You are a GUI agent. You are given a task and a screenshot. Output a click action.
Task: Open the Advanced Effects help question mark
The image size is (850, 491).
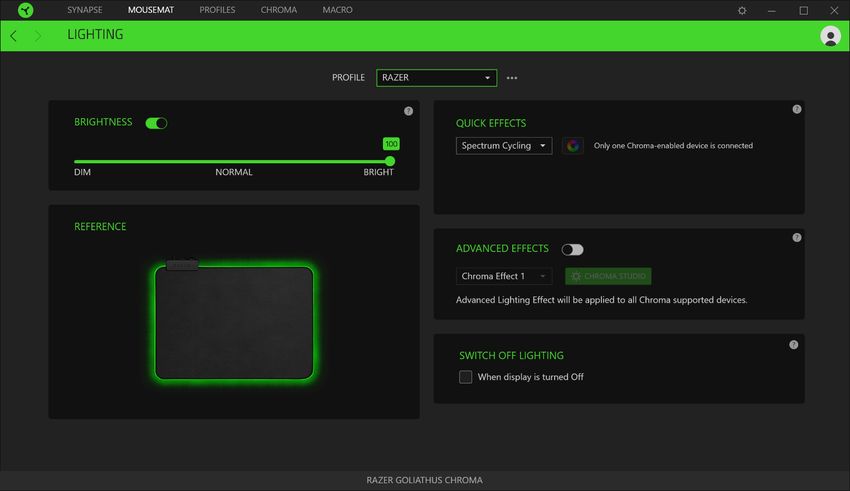tap(796, 237)
